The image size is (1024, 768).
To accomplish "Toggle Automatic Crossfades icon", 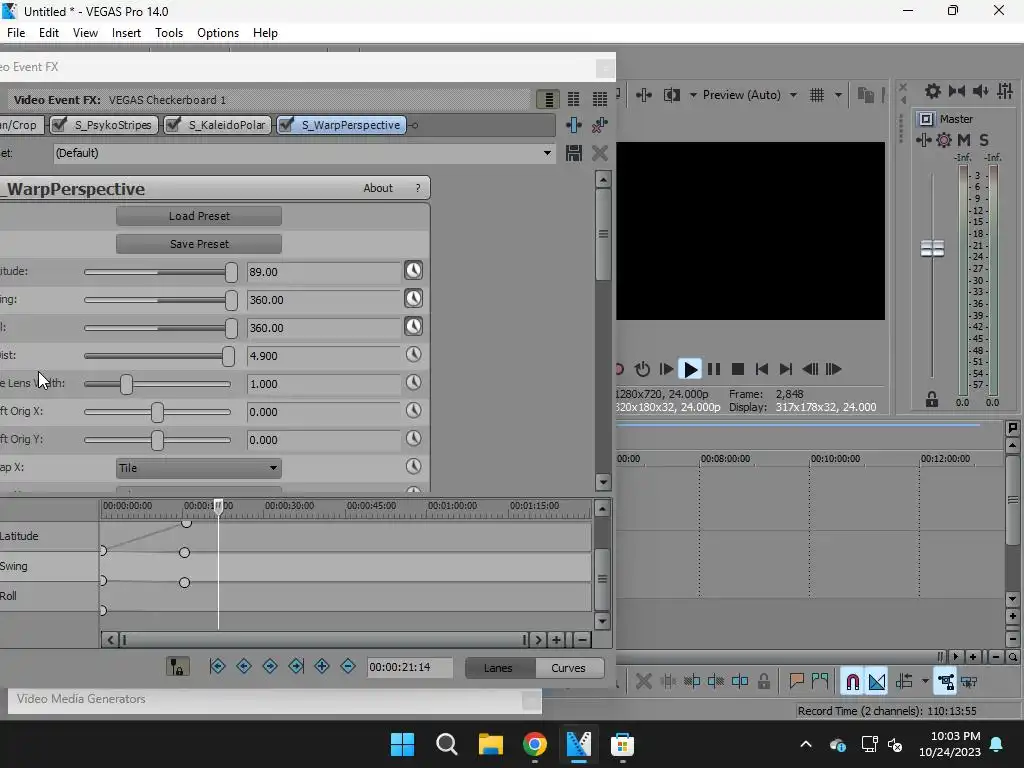I will [876, 681].
